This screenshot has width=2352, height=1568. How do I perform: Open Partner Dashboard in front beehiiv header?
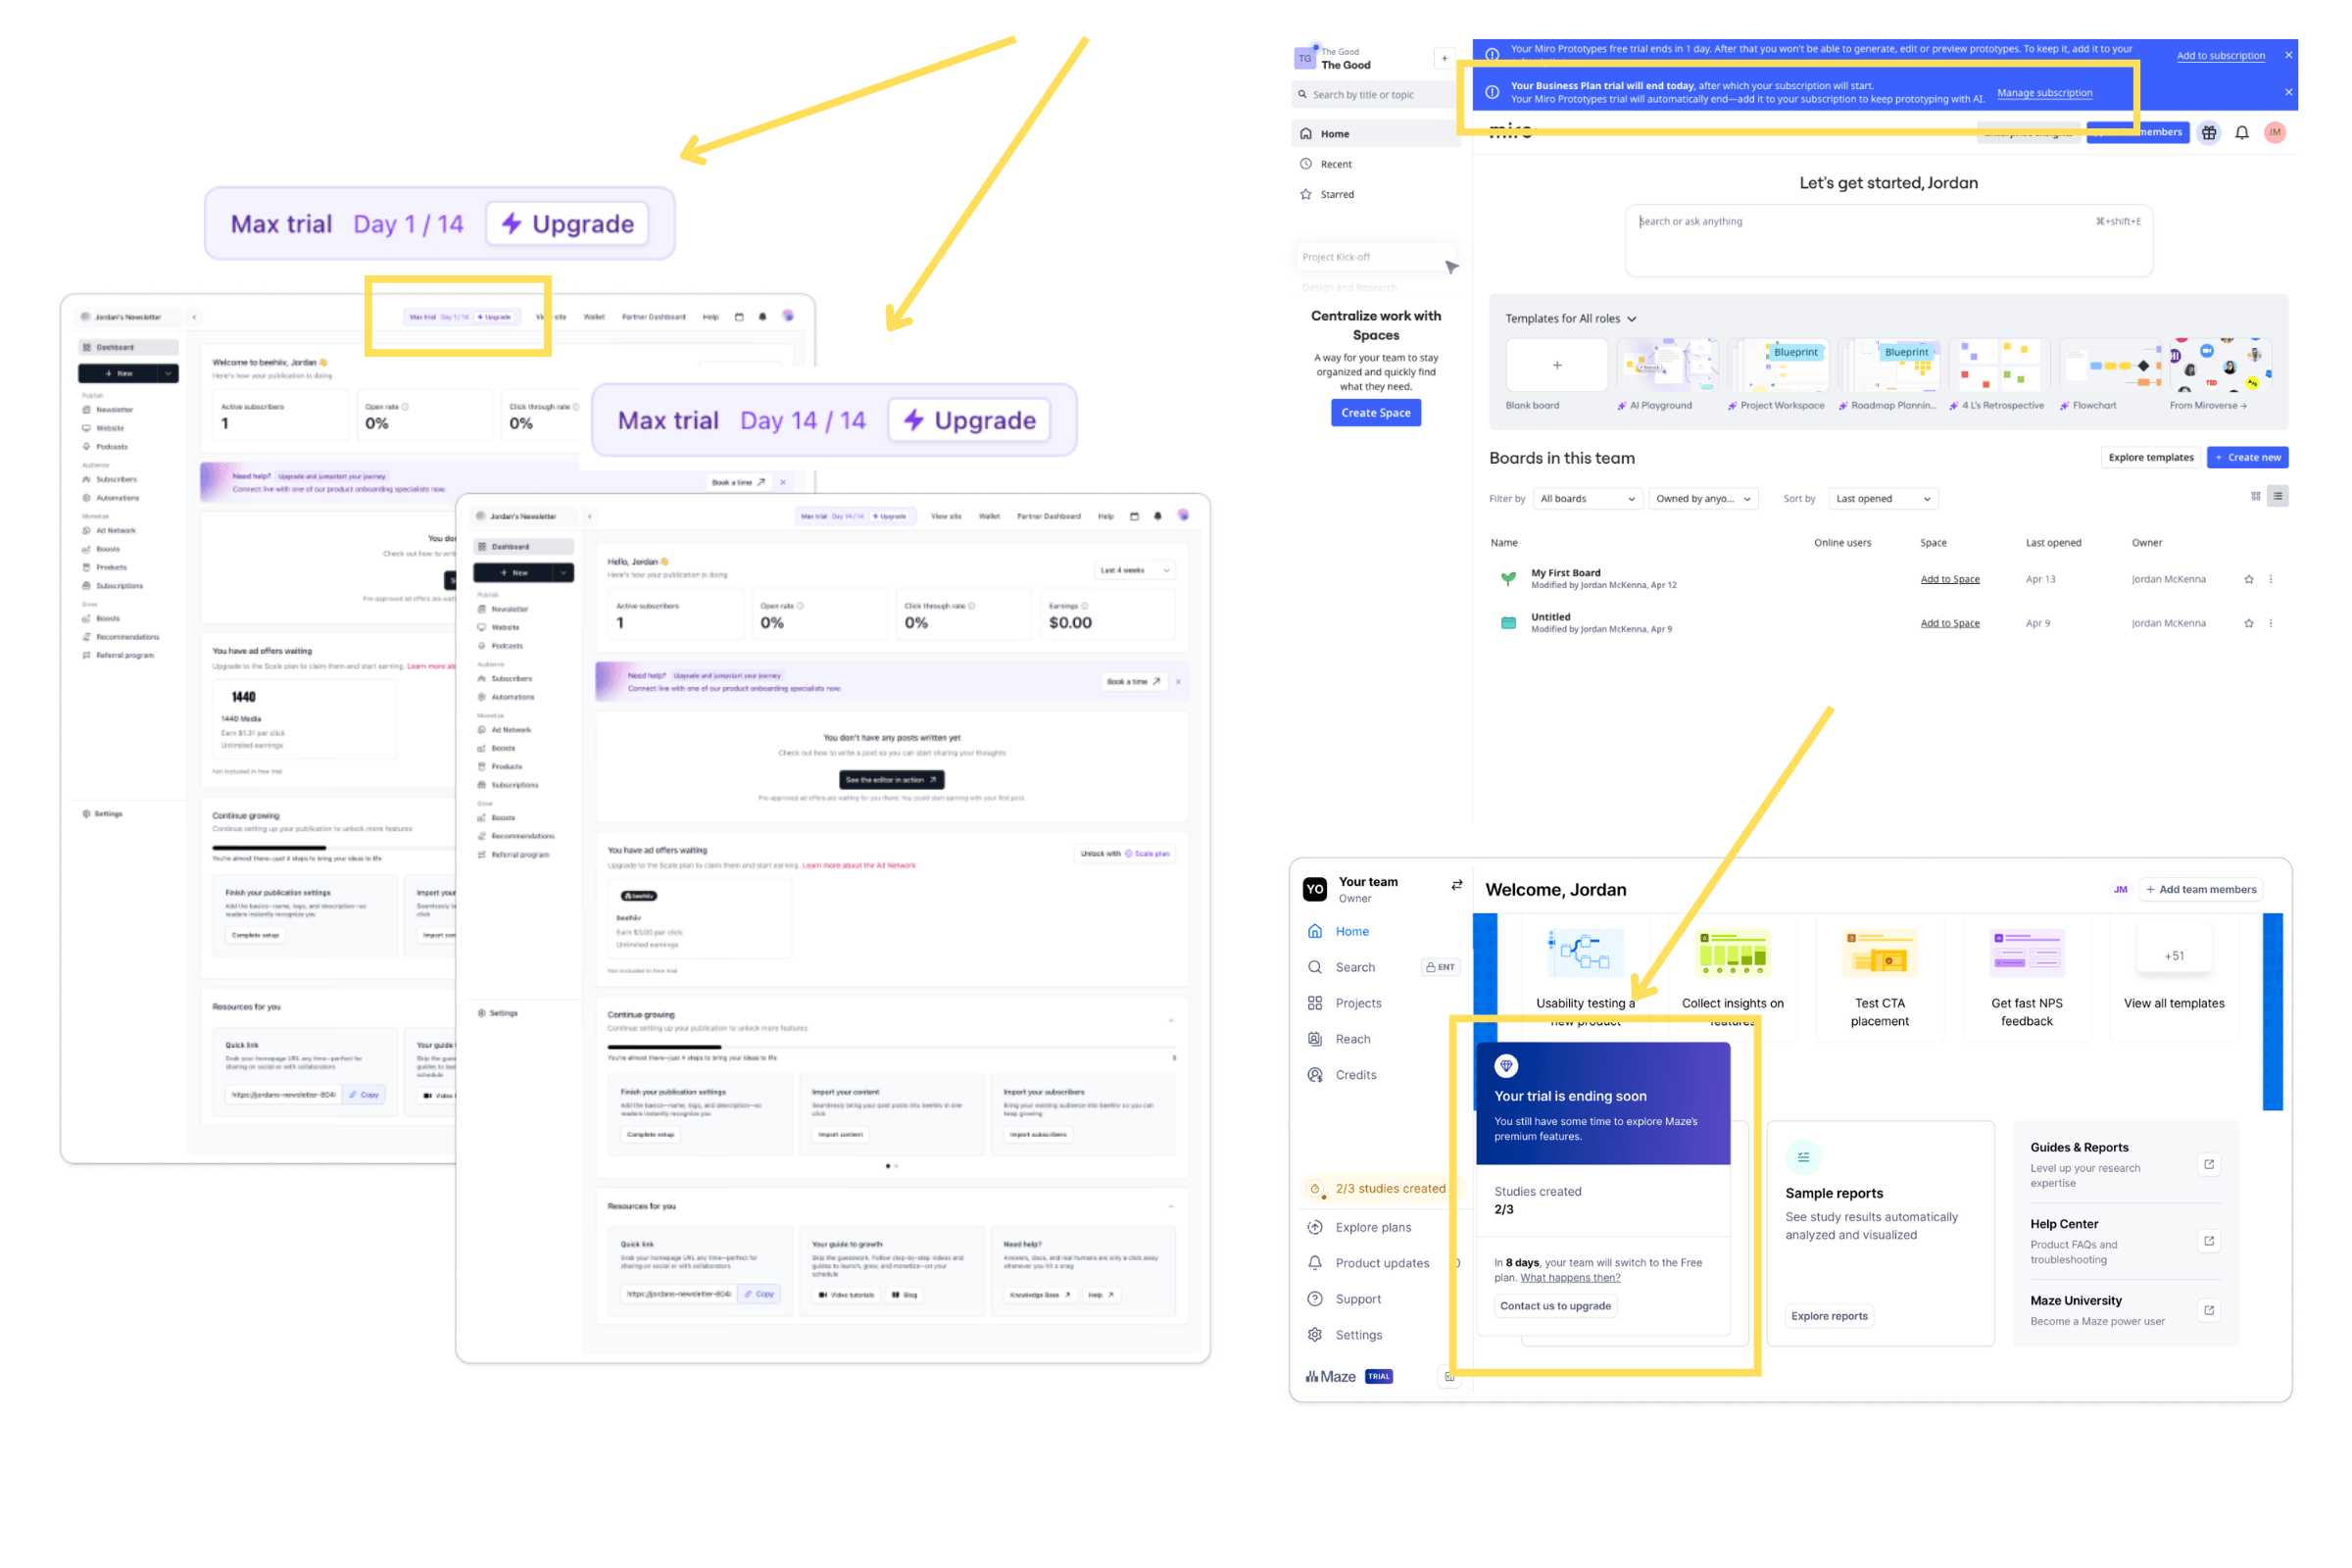click(x=1048, y=516)
